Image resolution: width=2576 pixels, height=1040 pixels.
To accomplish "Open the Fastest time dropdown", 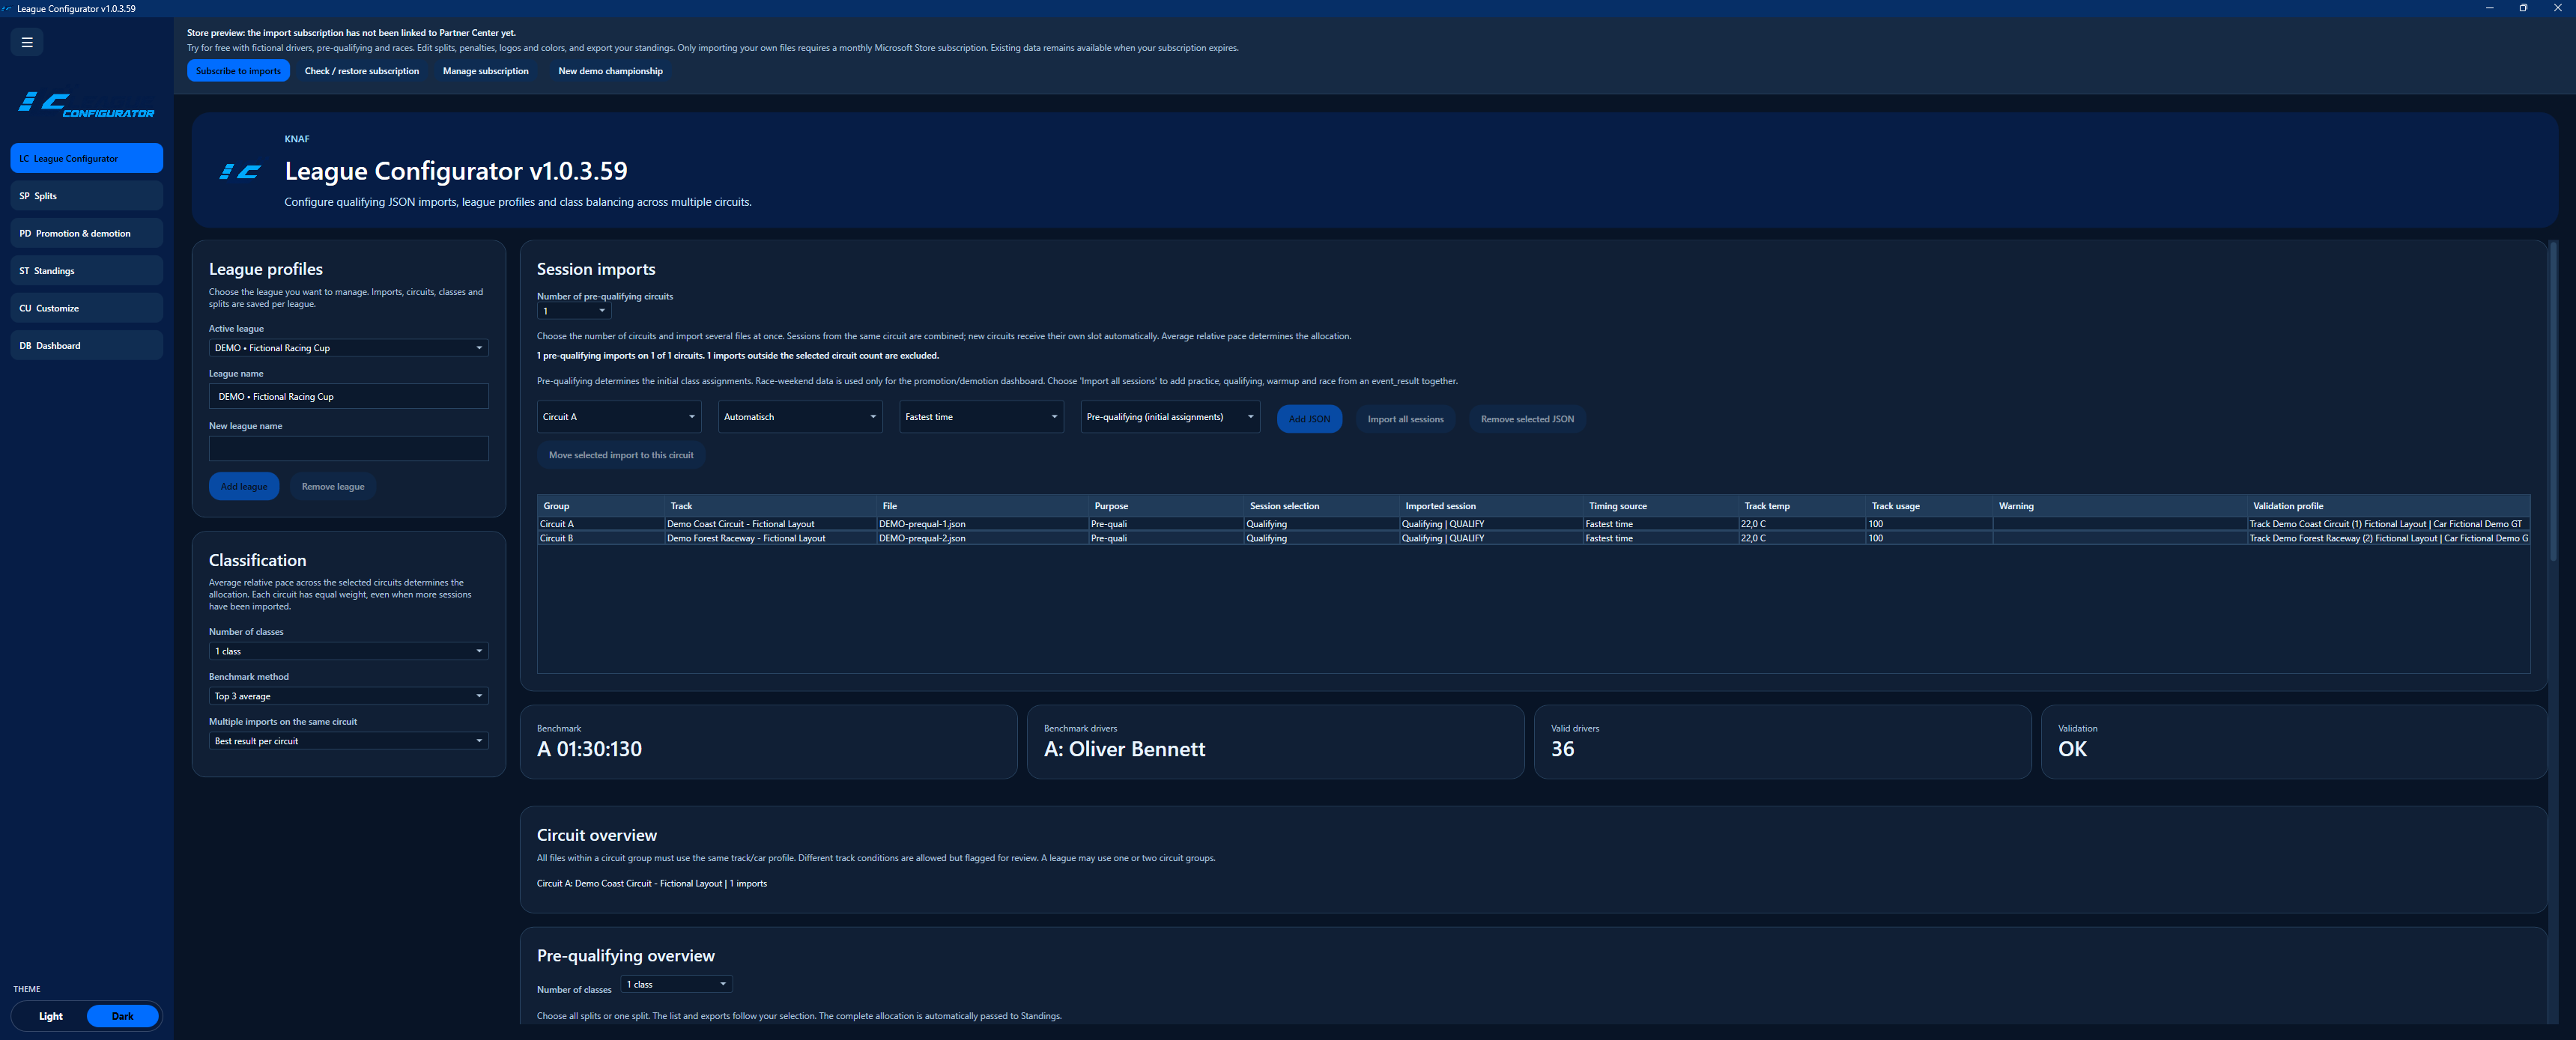I will 981,417.
